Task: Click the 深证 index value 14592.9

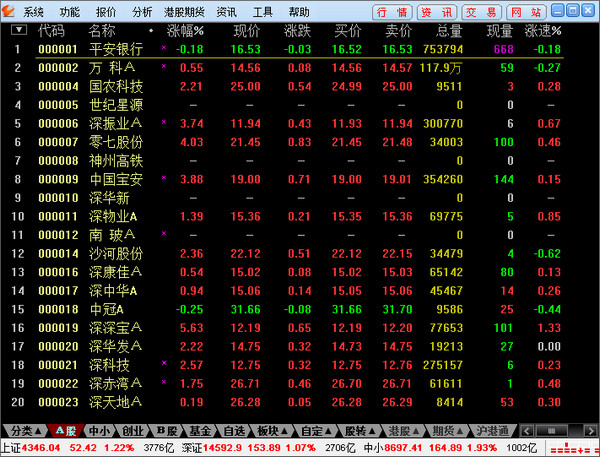Action: coord(222,447)
